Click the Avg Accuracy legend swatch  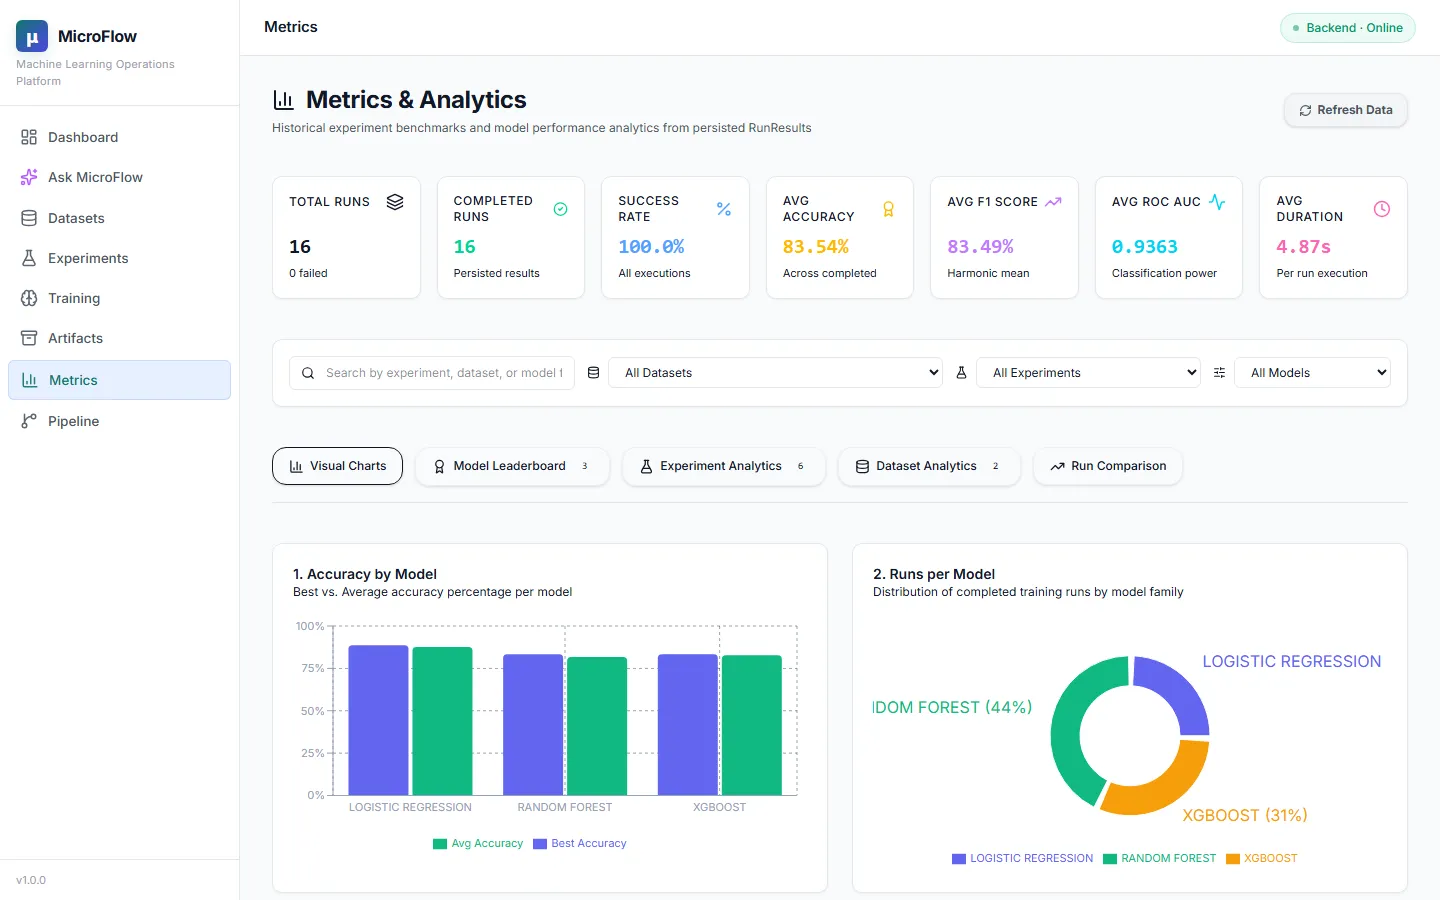(440, 844)
